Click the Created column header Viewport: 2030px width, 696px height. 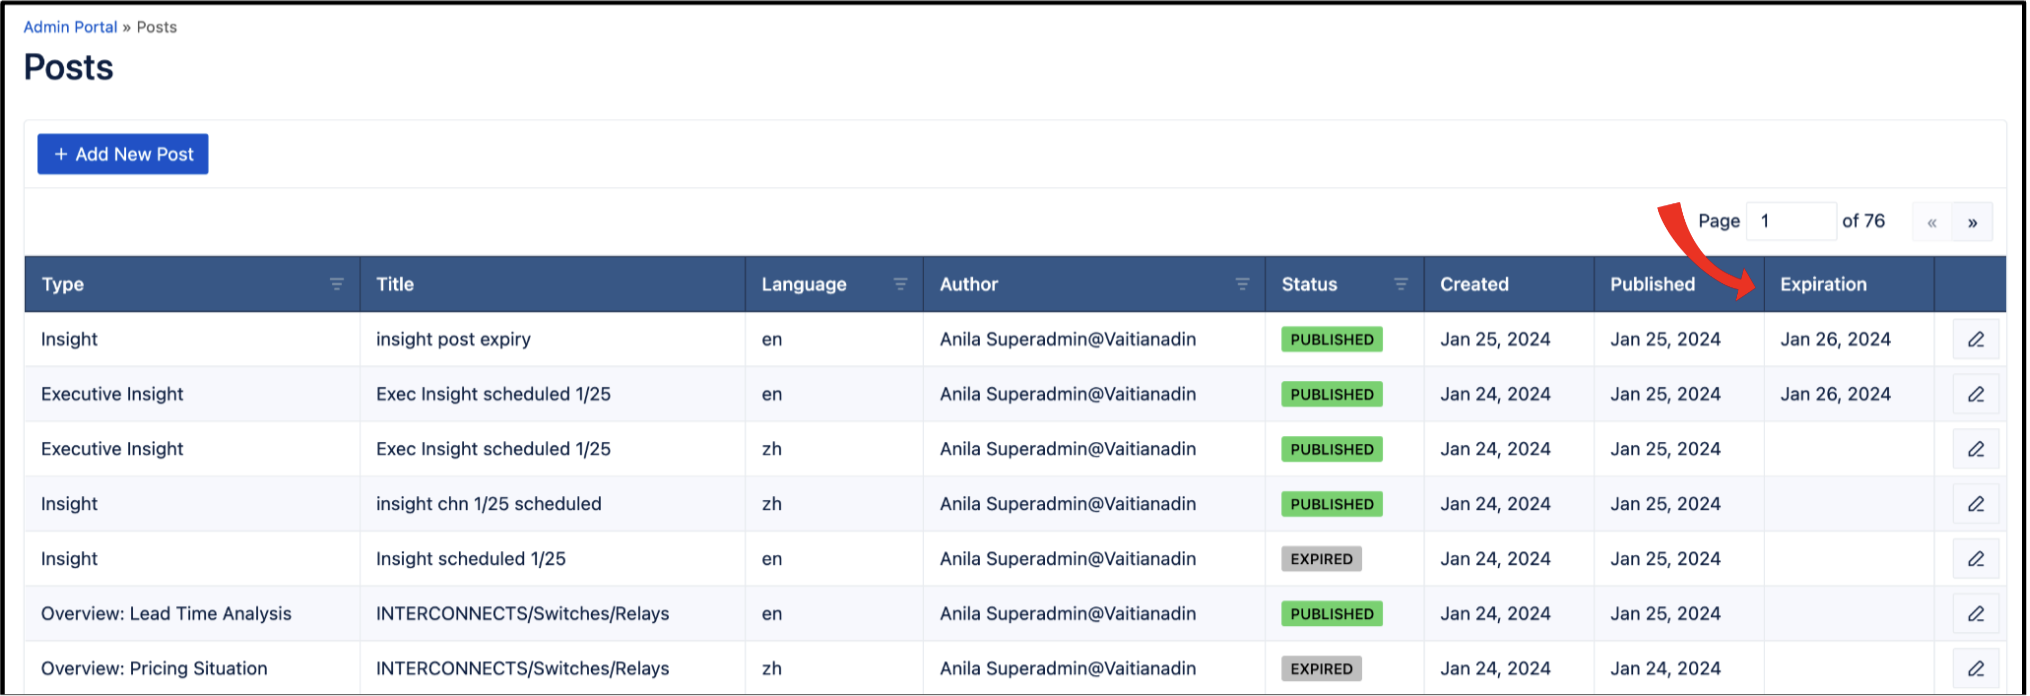(x=1474, y=285)
